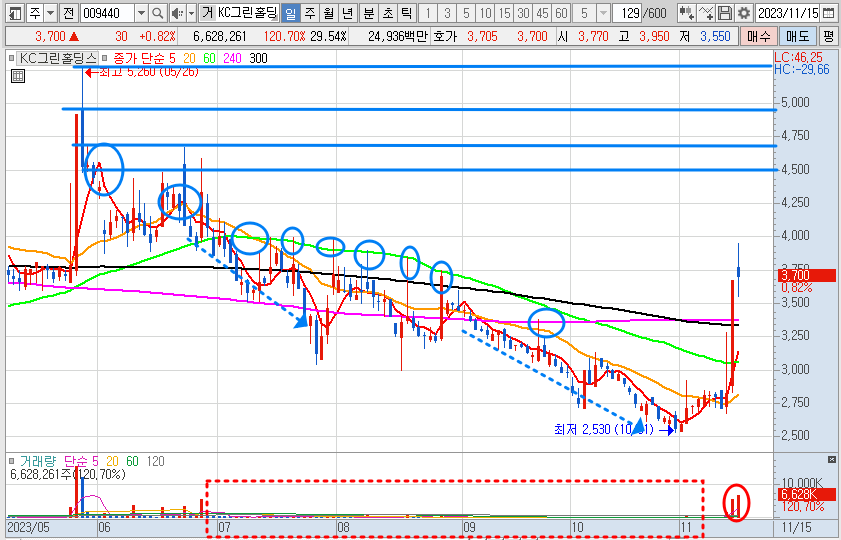
Task: Close the volume panel with its x button
Action: point(831,460)
